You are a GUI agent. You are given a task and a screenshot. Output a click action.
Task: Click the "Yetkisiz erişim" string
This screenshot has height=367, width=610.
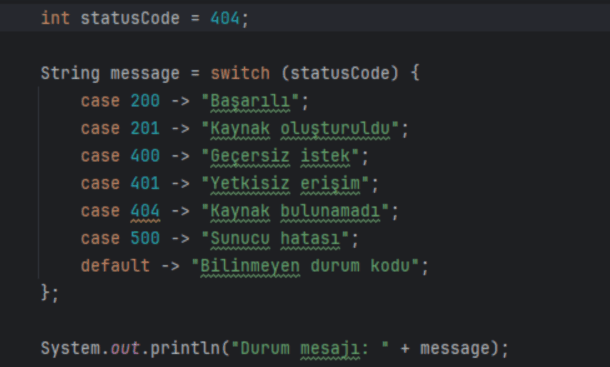pyautogui.click(x=285, y=184)
